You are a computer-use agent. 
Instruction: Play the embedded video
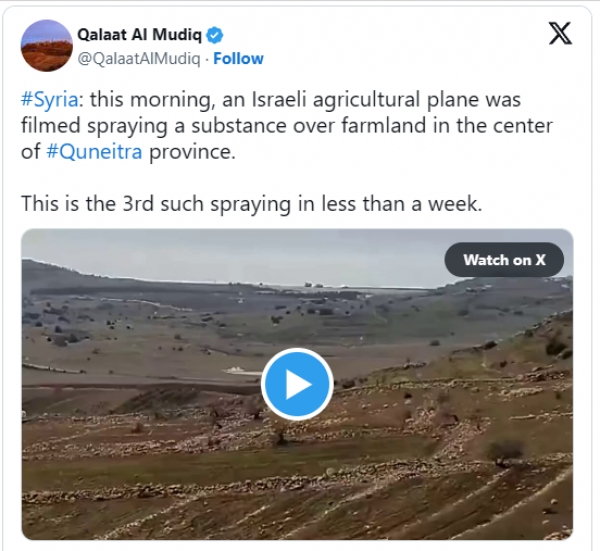[x=297, y=384]
